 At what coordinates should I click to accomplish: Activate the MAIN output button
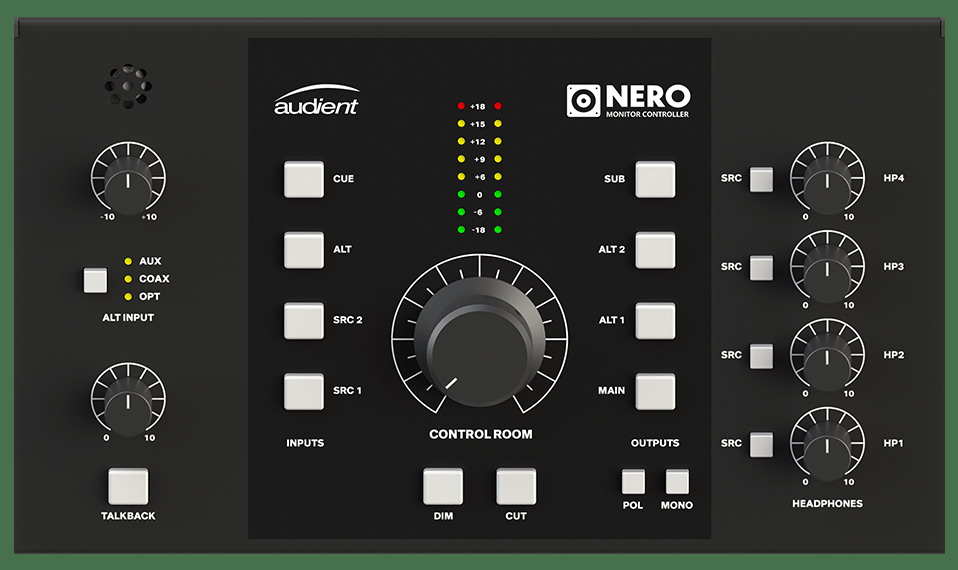tap(655, 391)
